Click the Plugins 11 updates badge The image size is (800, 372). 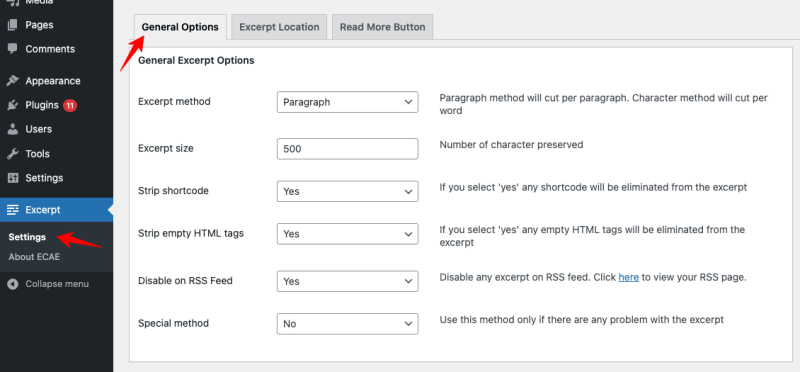[x=70, y=106]
